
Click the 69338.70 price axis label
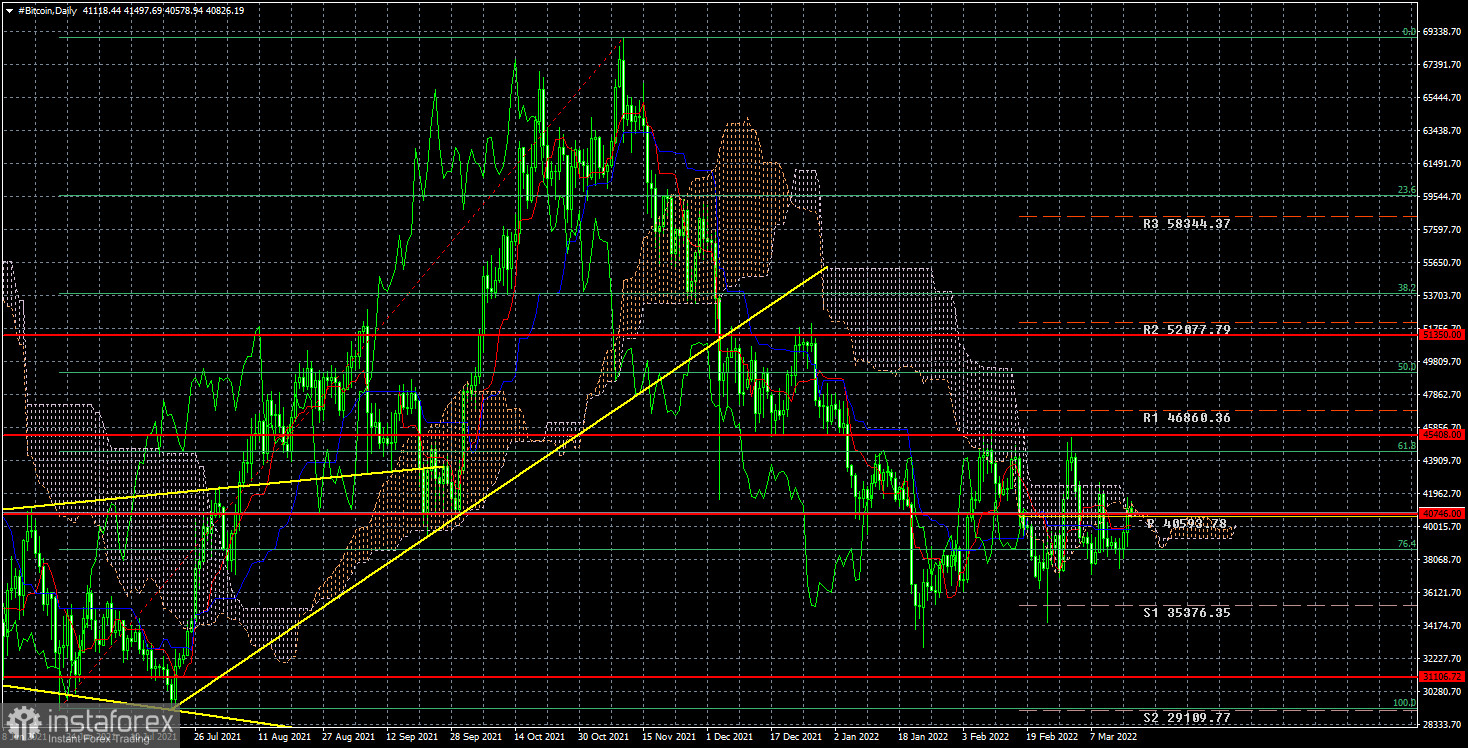click(1443, 32)
